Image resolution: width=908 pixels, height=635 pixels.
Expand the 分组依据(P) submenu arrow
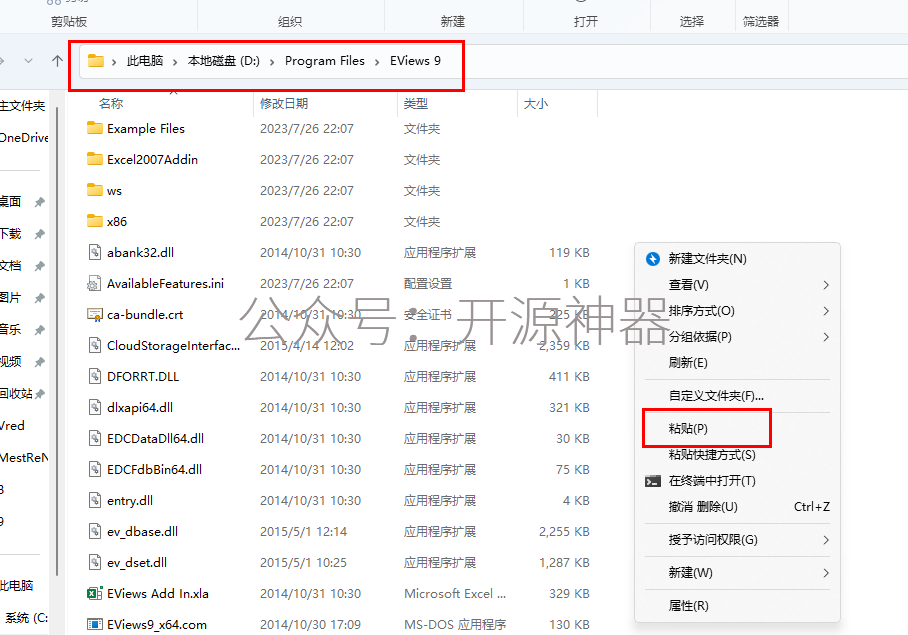point(826,337)
